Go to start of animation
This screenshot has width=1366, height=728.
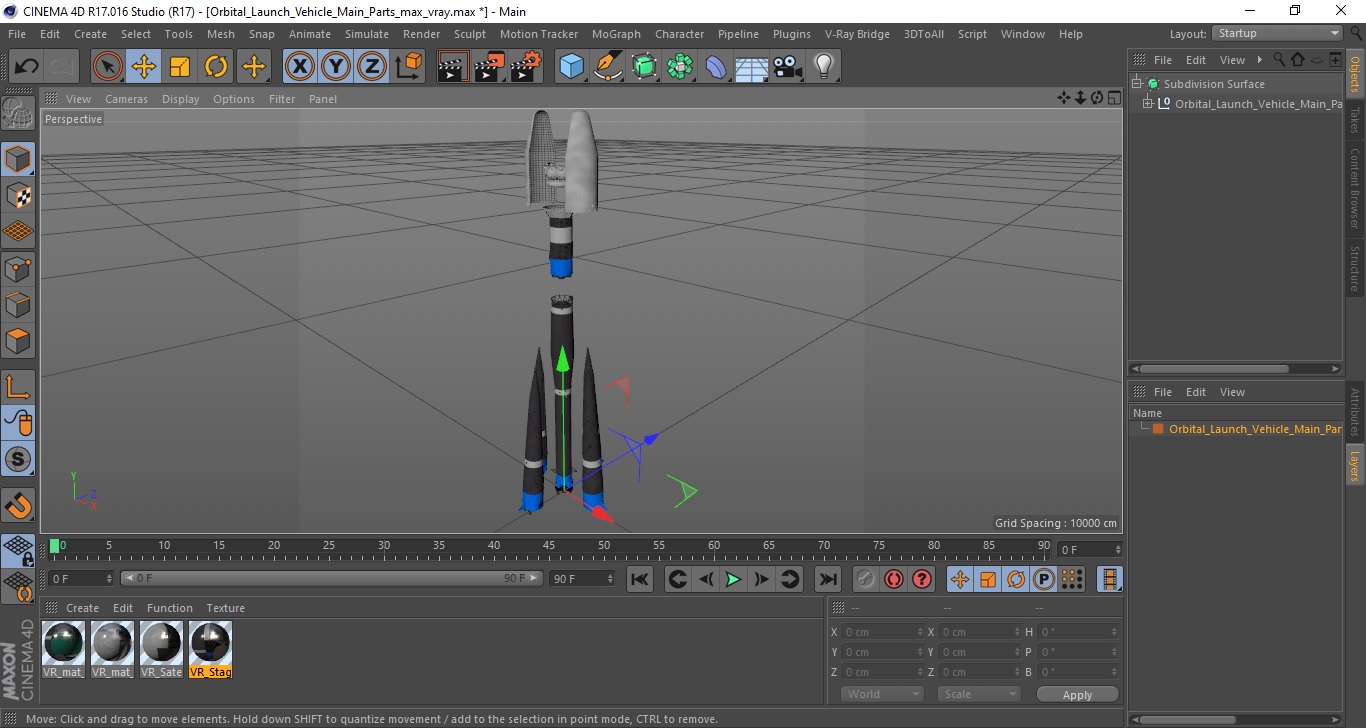pyautogui.click(x=640, y=579)
